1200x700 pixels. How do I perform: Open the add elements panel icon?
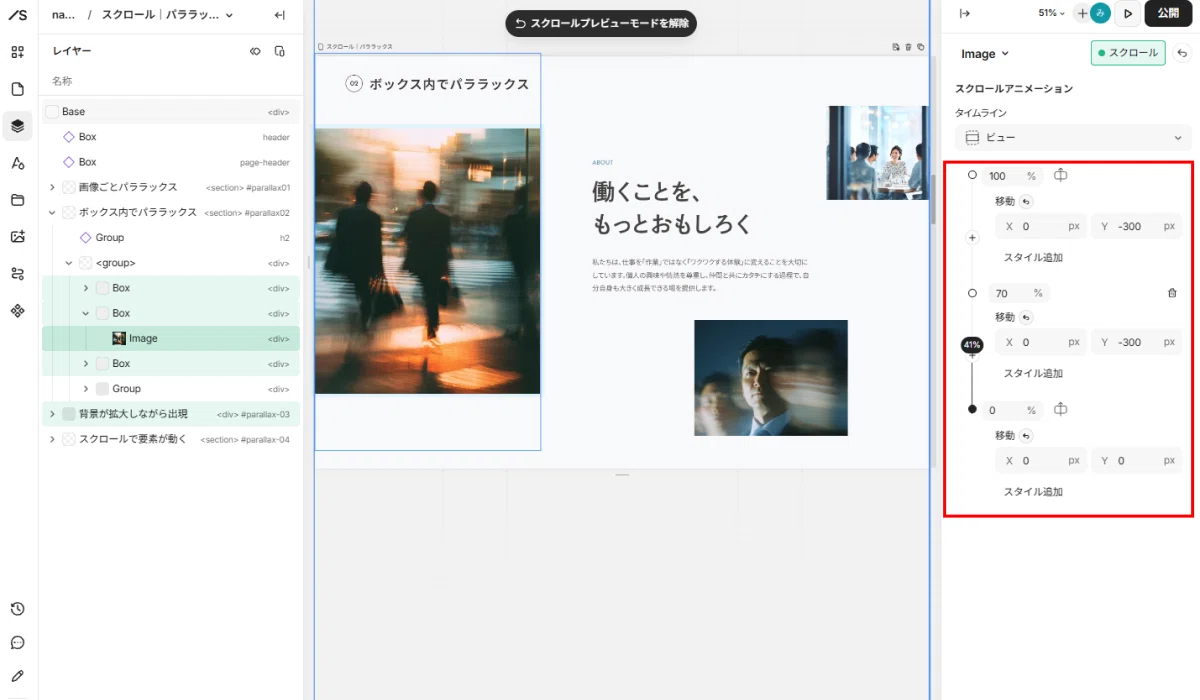click(17, 52)
